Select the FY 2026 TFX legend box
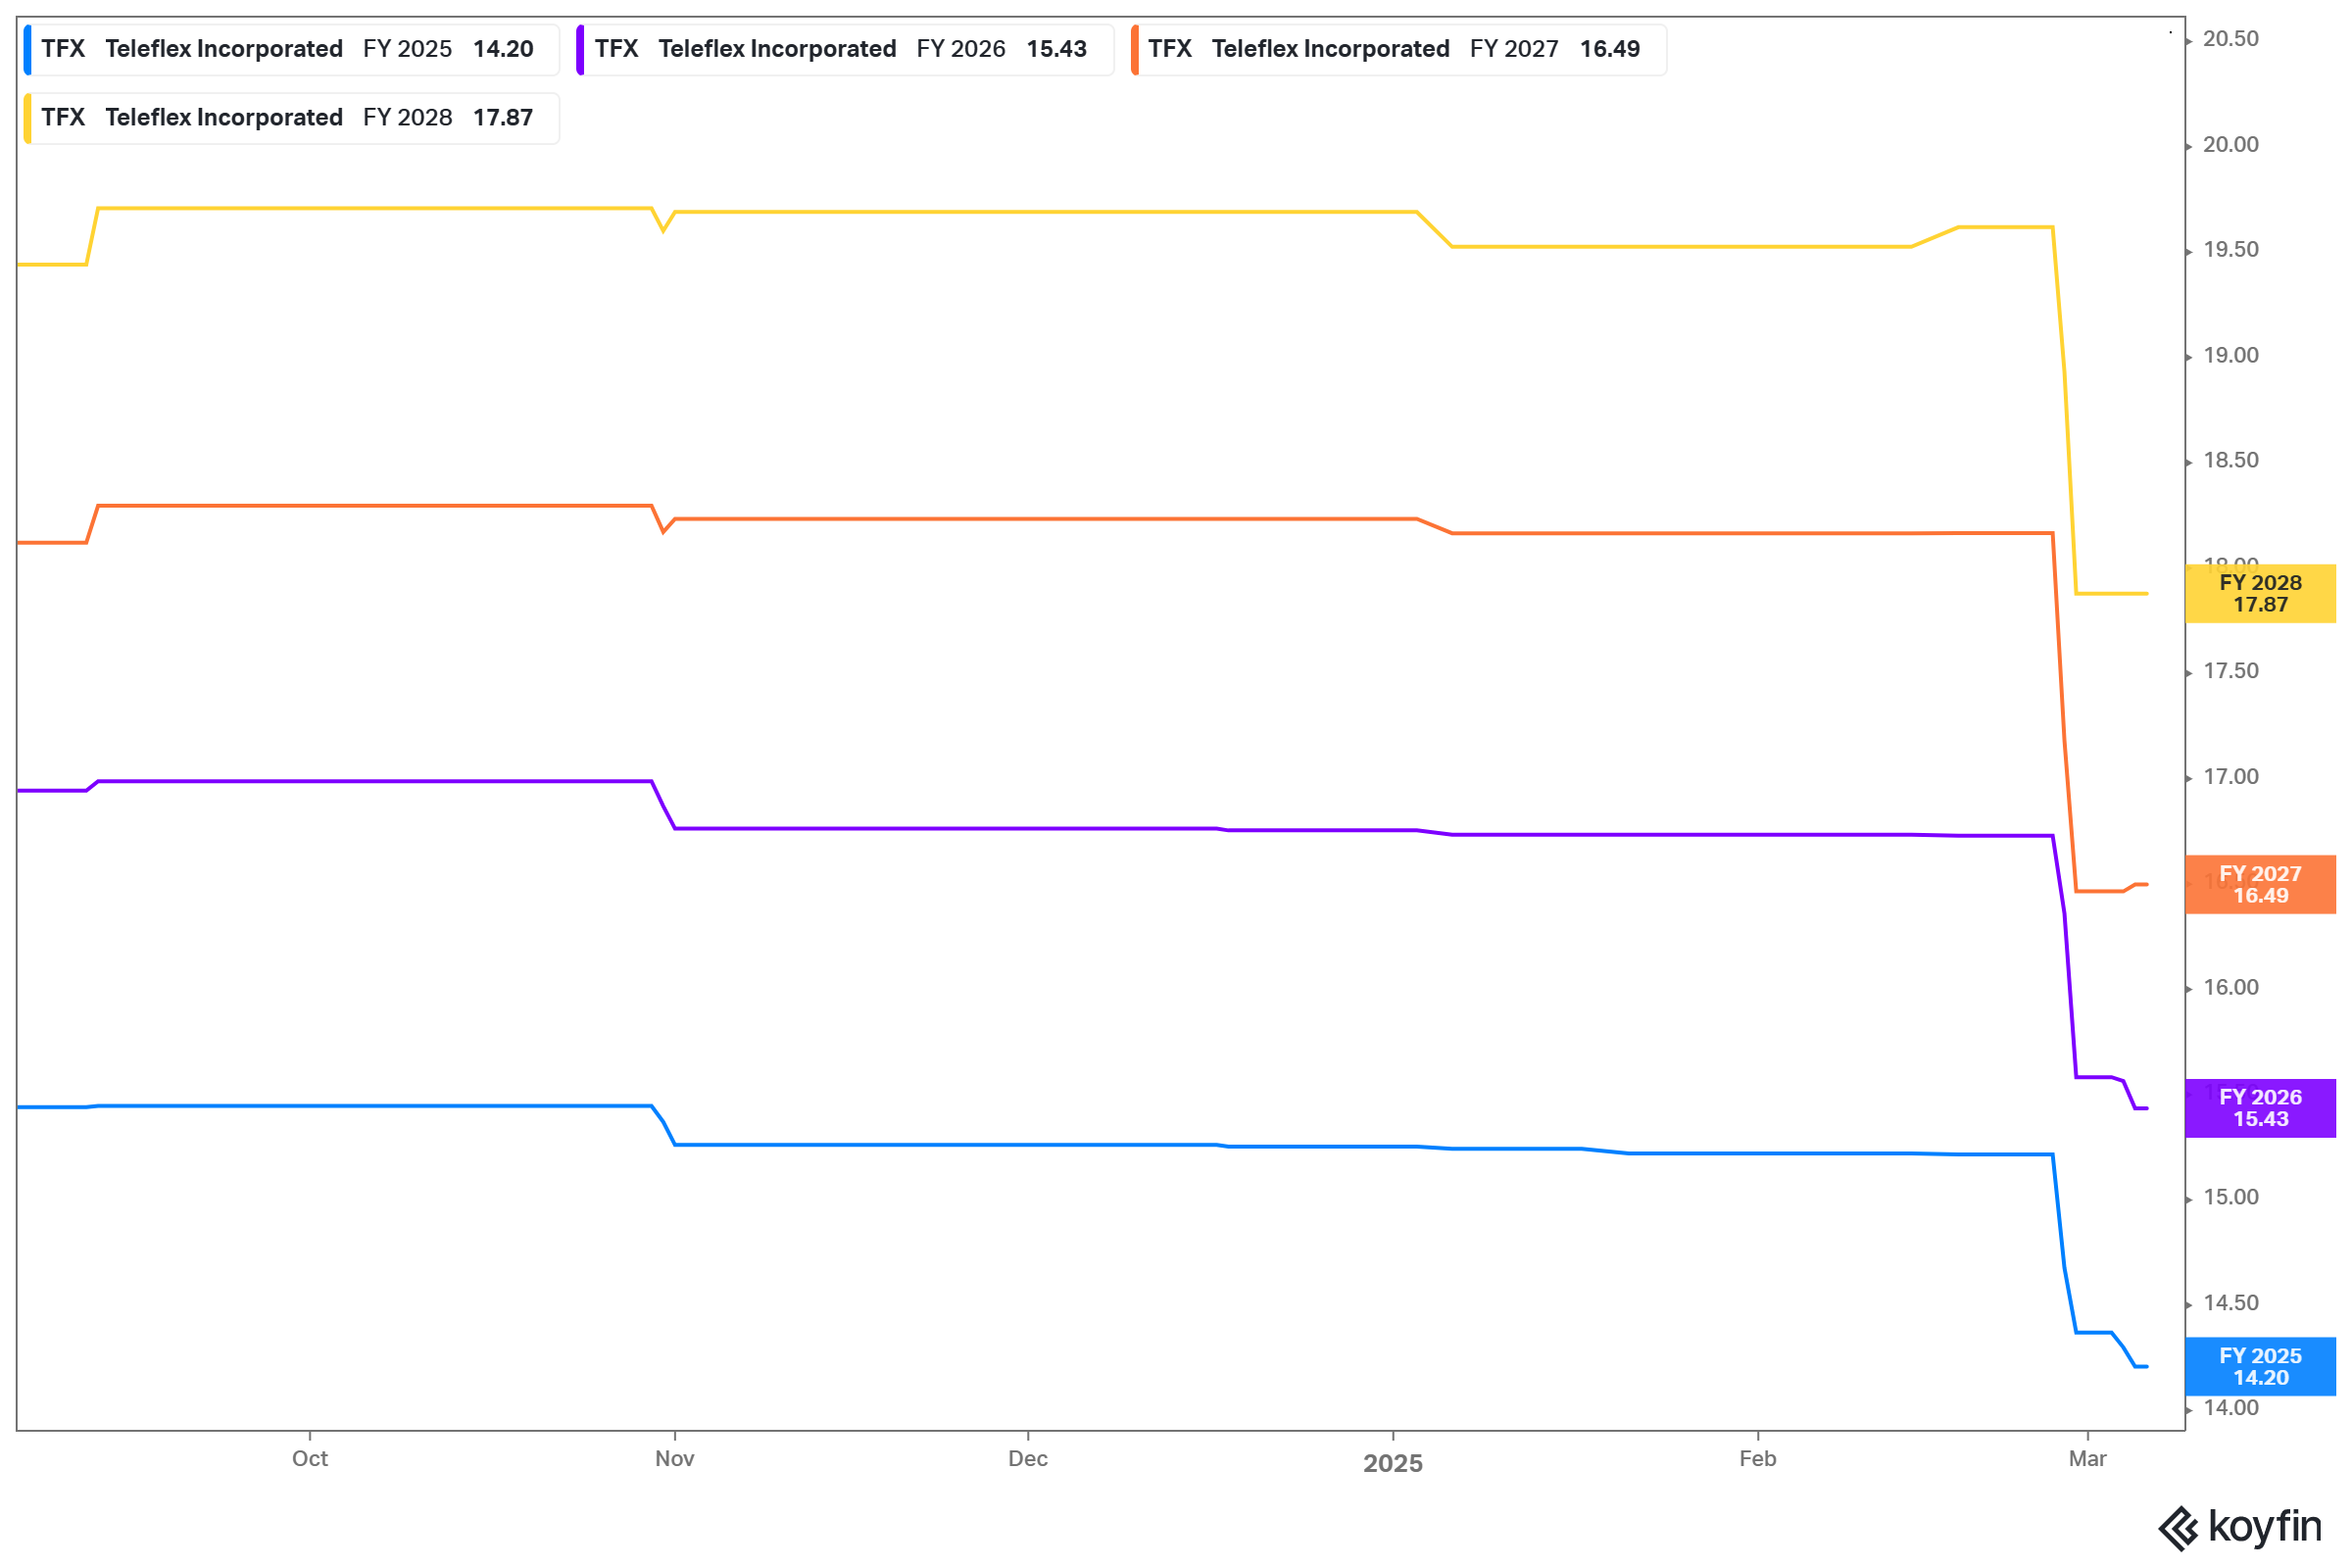 (845, 49)
